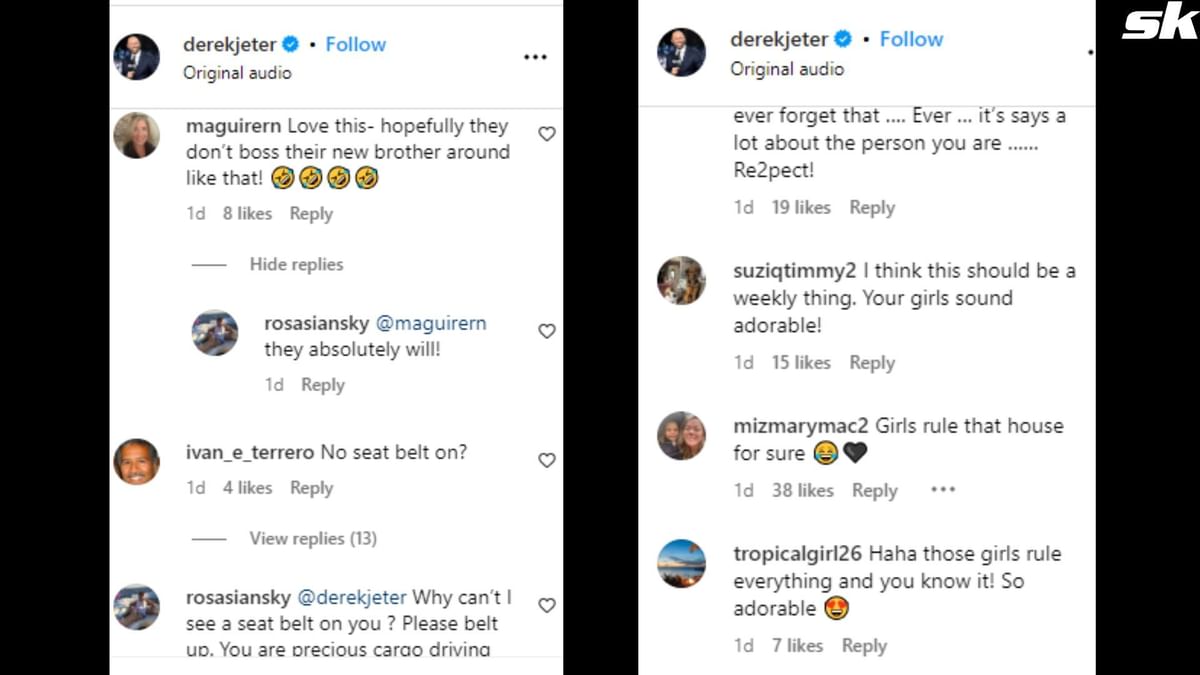Open derekjeter's profile picture on the left post

(137, 57)
